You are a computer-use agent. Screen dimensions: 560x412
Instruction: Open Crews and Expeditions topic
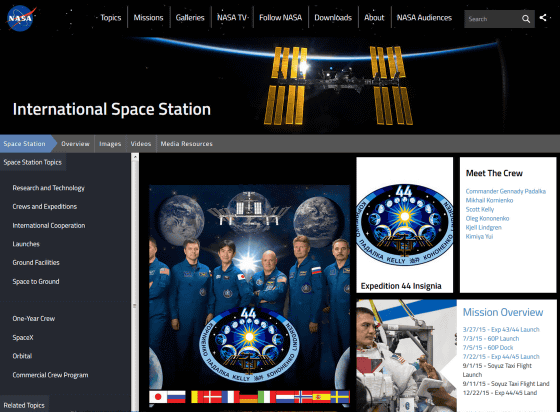point(45,206)
